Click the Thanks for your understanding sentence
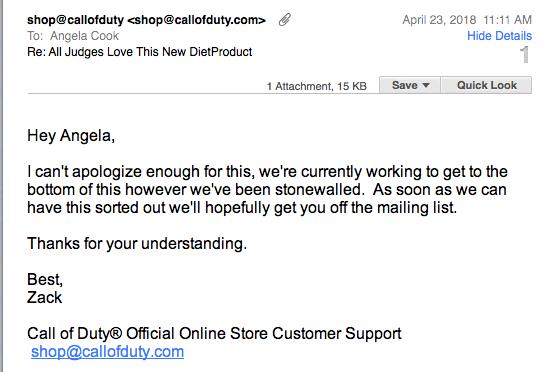544x372 pixels. click(x=137, y=244)
